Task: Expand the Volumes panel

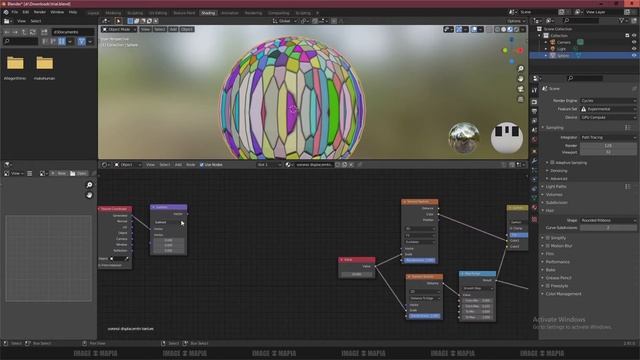Action: click(x=554, y=194)
